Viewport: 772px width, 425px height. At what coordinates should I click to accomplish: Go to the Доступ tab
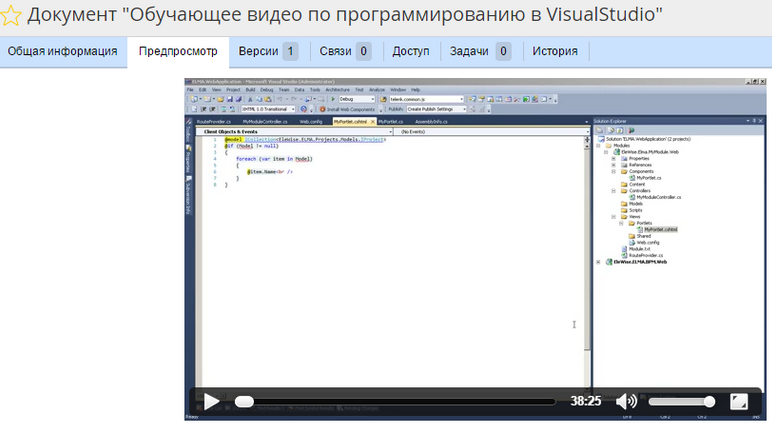(x=411, y=52)
